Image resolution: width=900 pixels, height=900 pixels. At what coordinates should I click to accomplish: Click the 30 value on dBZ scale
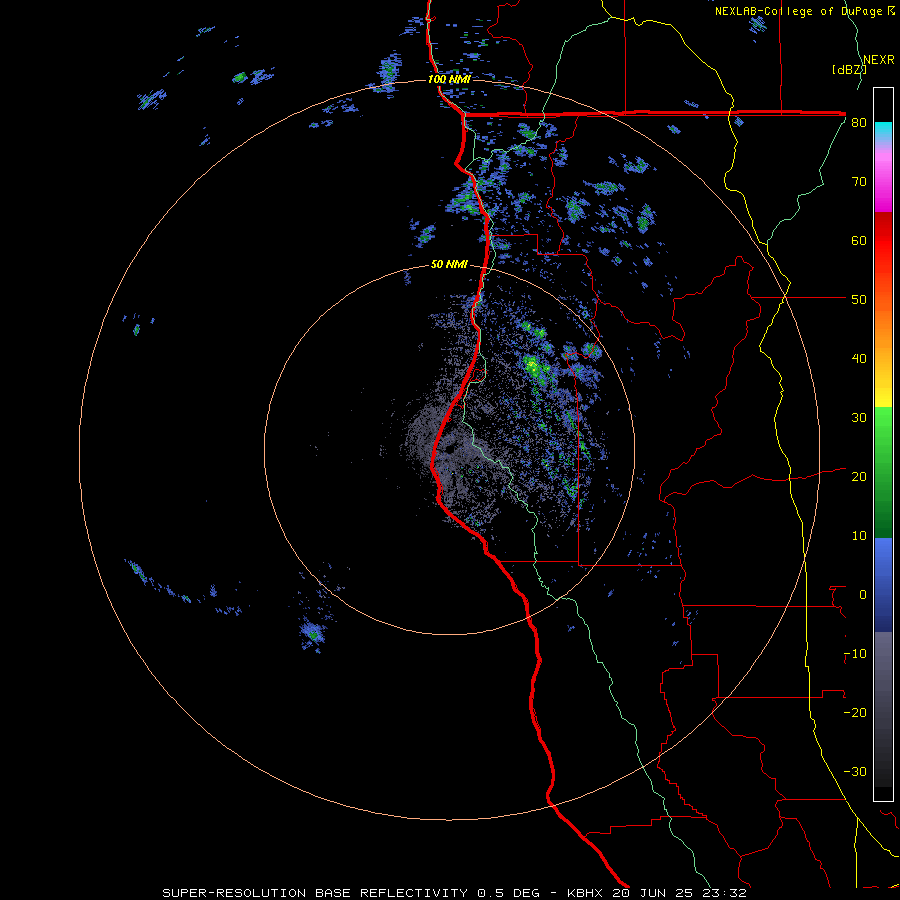point(859,418)
